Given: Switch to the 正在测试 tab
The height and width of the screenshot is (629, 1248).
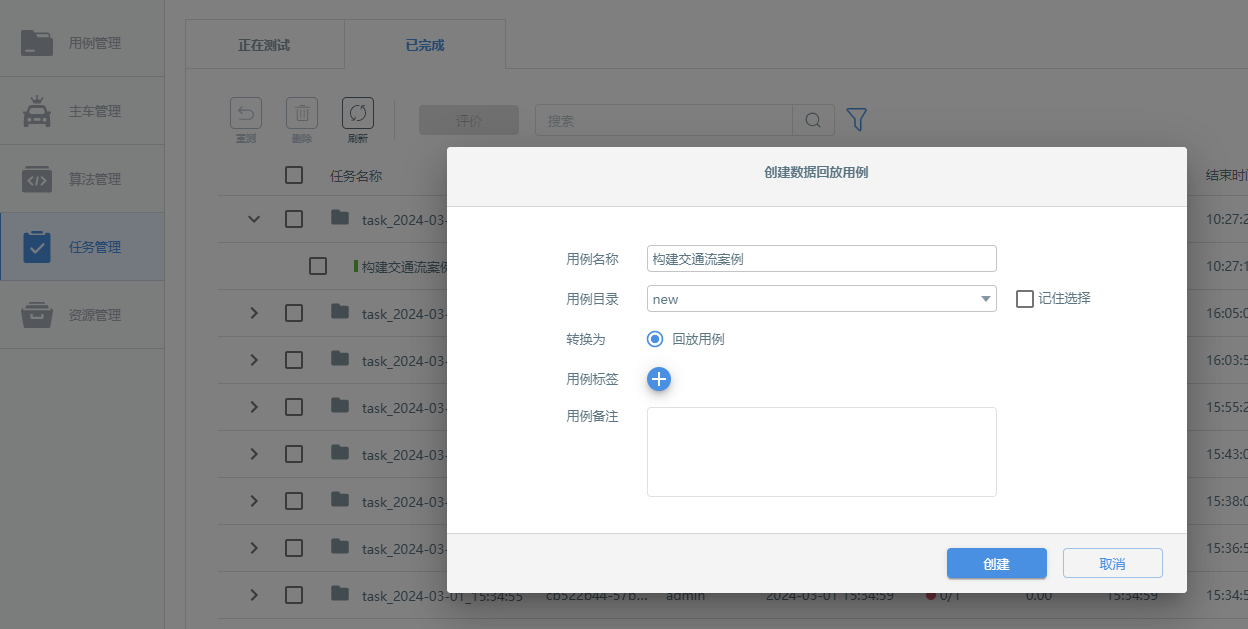Looking at the screenshot, I should click(x=264, y=45).
